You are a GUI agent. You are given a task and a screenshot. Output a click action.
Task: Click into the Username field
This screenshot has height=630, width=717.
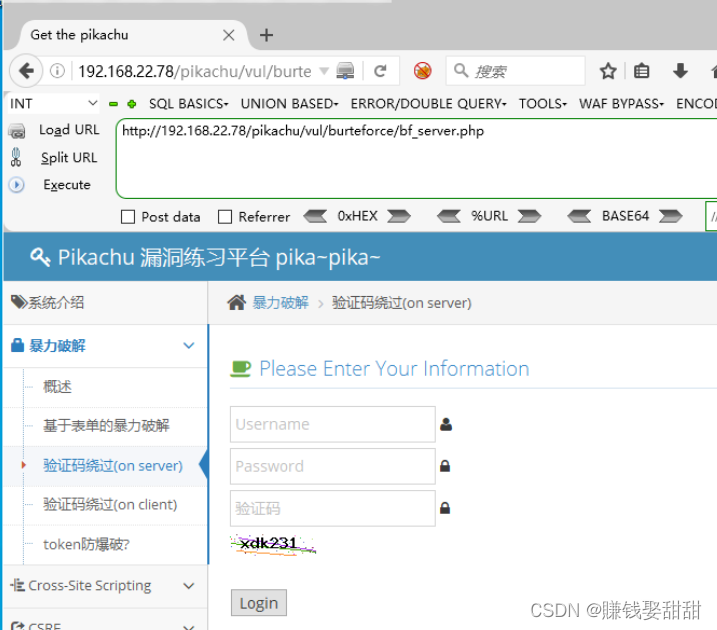[332, 424]
